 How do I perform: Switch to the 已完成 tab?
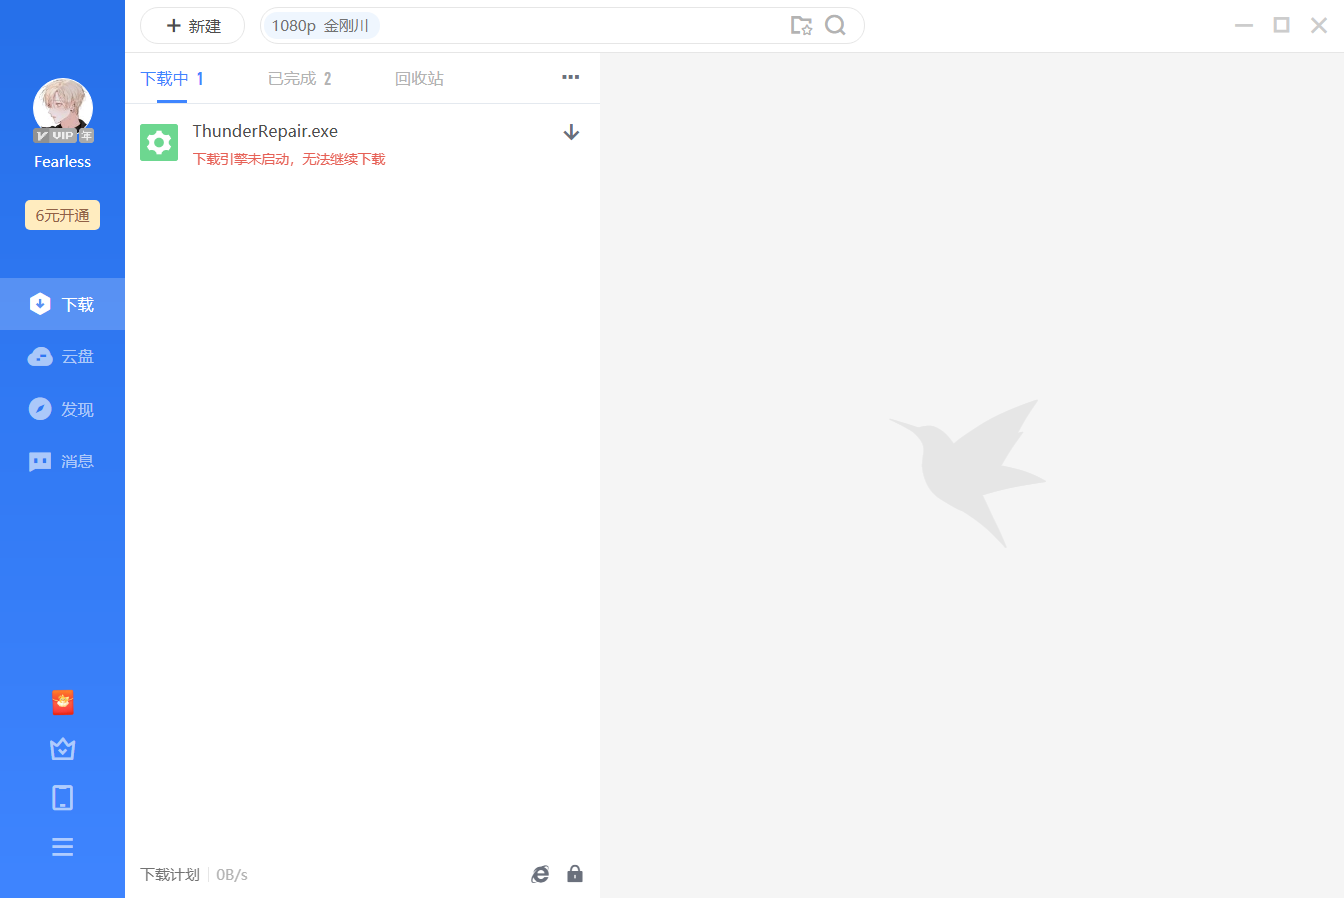point(299,79)
